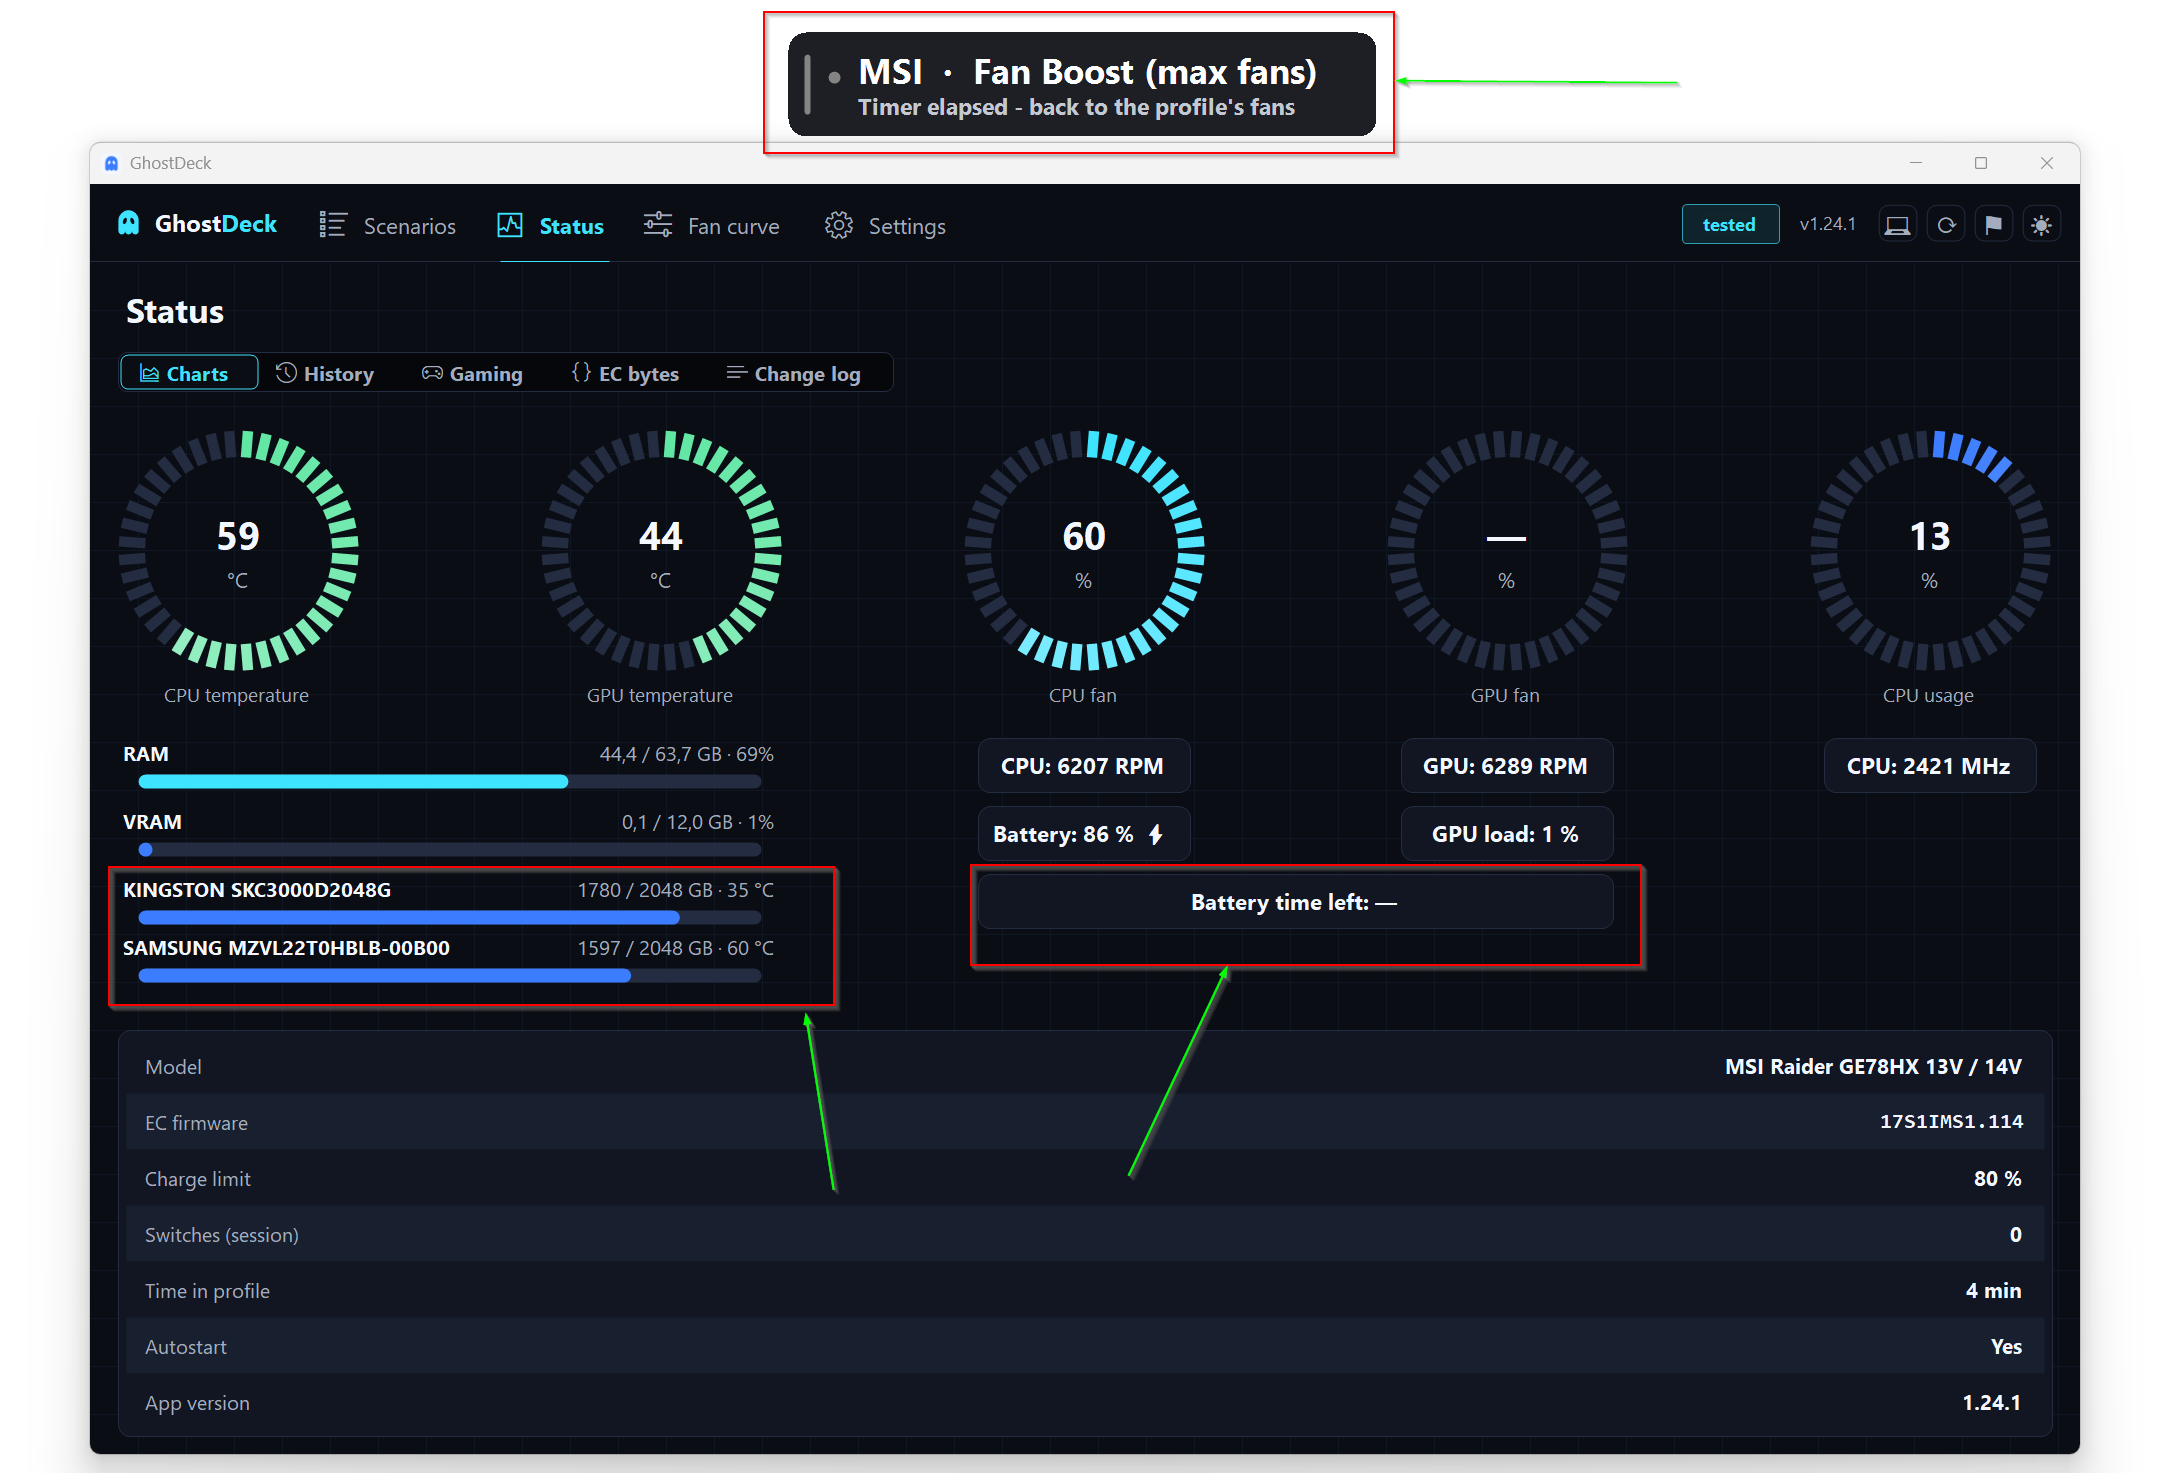The height and width of the screenshot is (1473, 2174).
Task: Minimize the GhostDeck window
Action: pyautogui.click(x=1916, y=163)
